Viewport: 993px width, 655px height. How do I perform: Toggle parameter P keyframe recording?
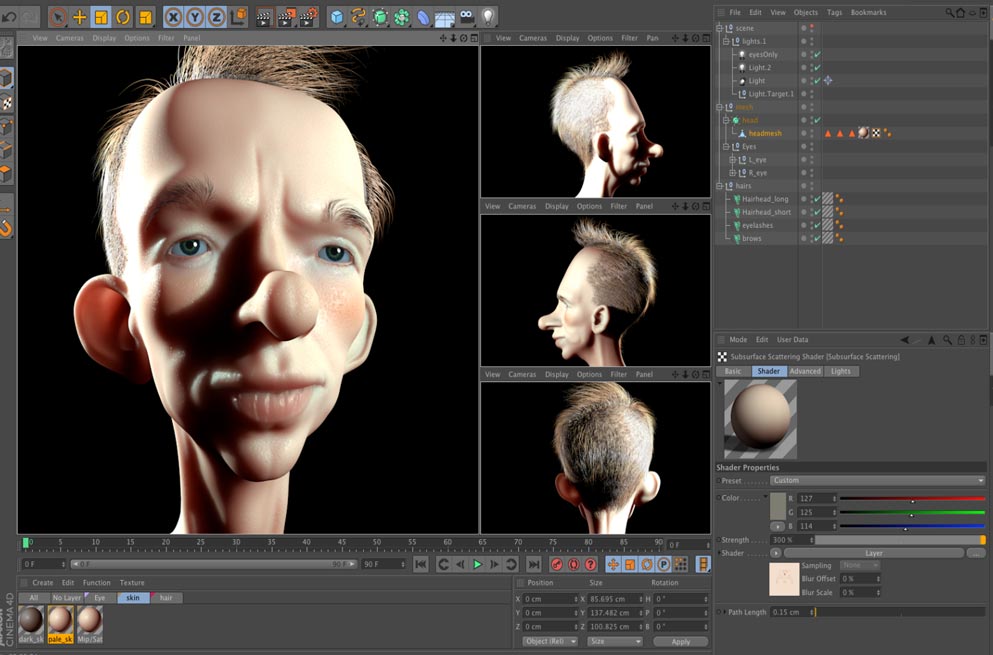[663, 564]
